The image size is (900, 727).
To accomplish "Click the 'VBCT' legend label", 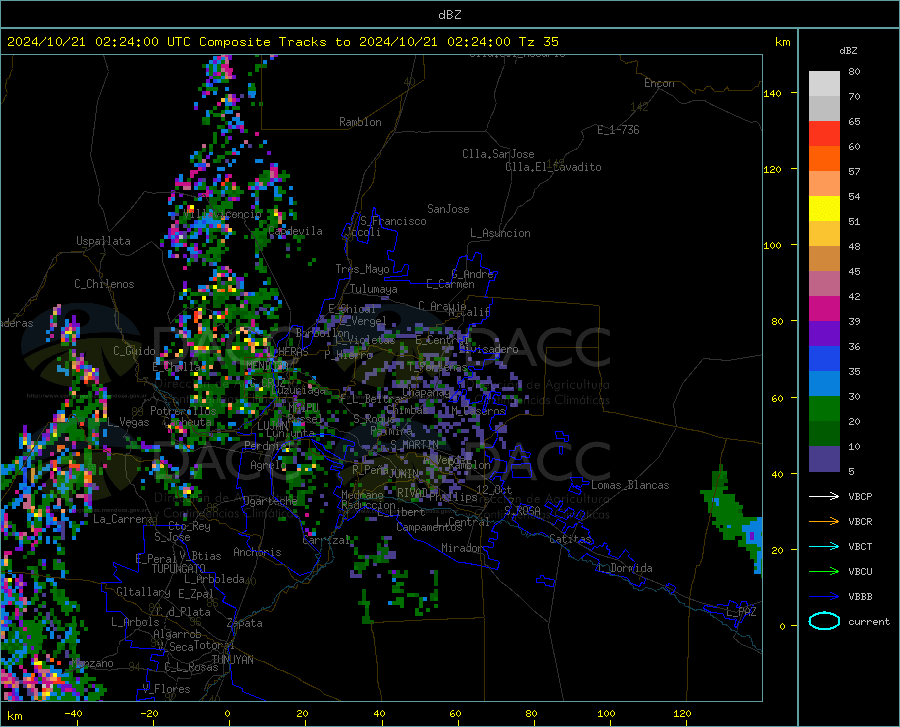I will [860, 546].
